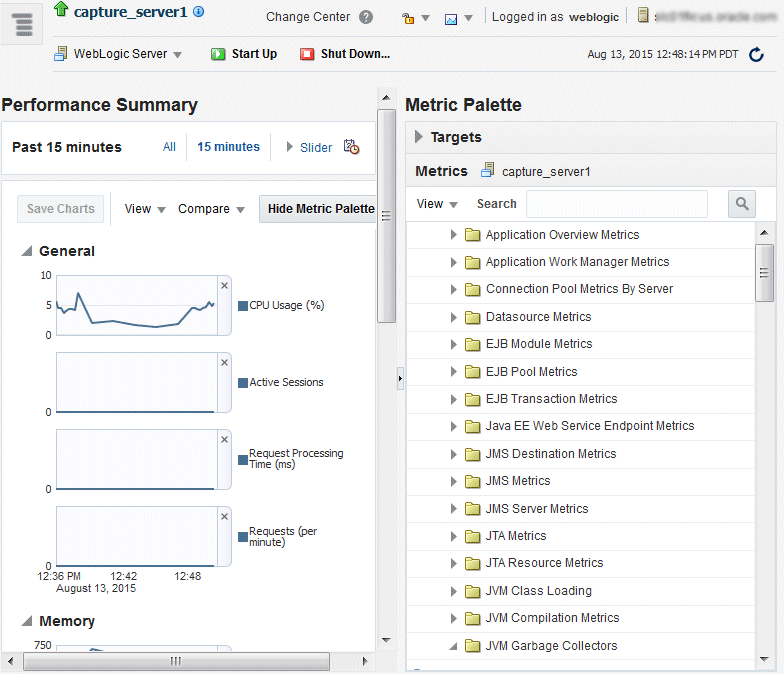Screen dimensions: 784x674
Task: Click the server icon beside Metrics capture_server1
Action: (488, 170)
